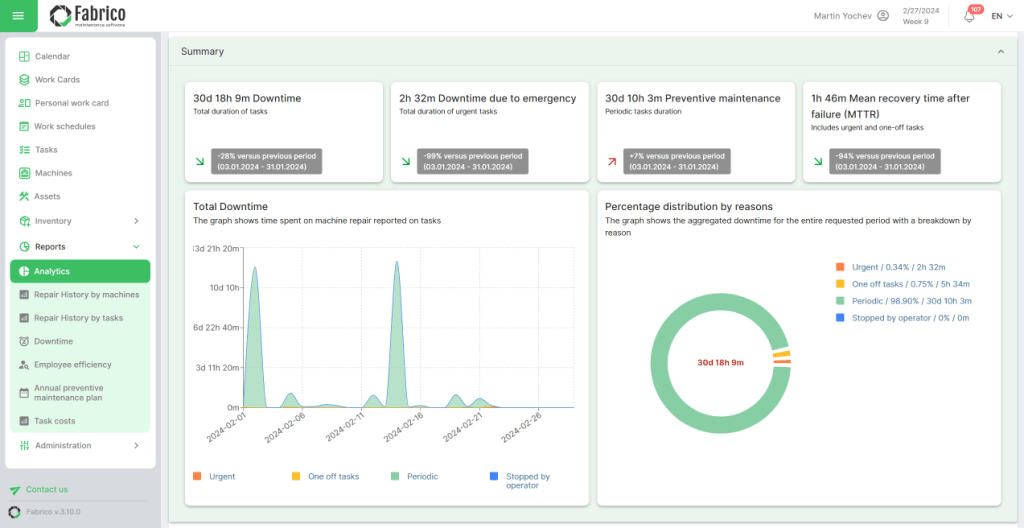Image resolution: width=1024 pixels, height=528 pixels.
Task: Open the EN language dropdown
Action: (1001, 16)
